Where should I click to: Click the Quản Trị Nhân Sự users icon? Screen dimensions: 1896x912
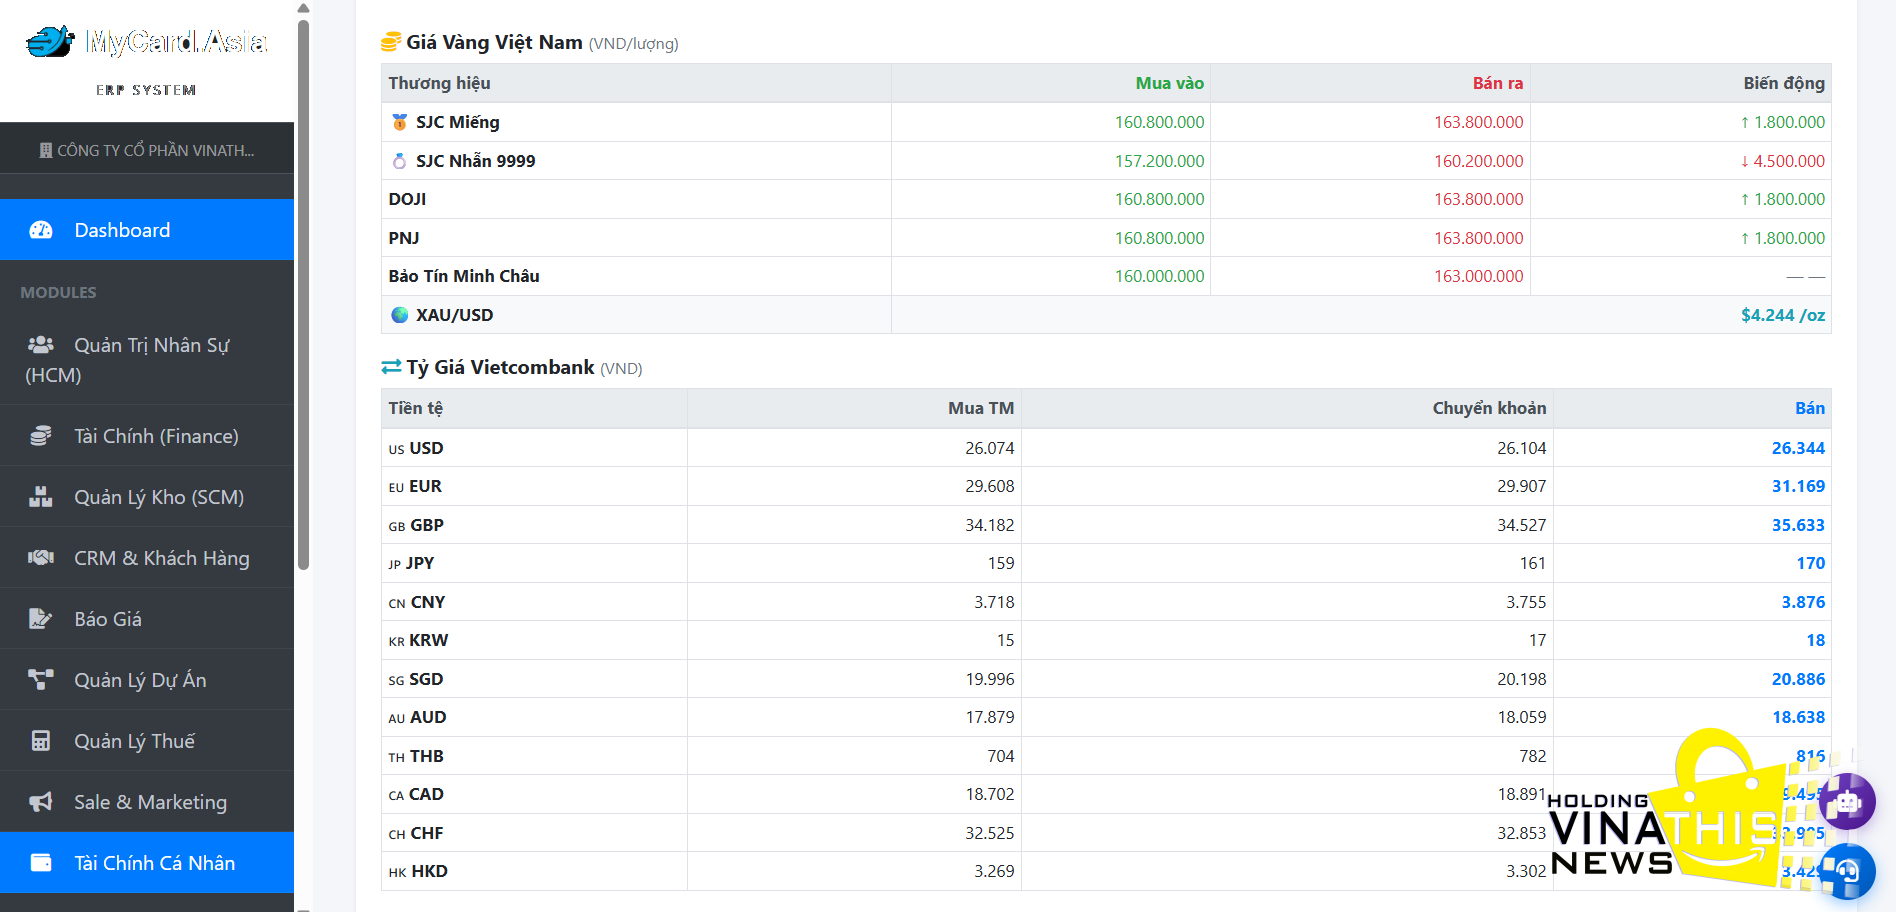click(41, 345)
